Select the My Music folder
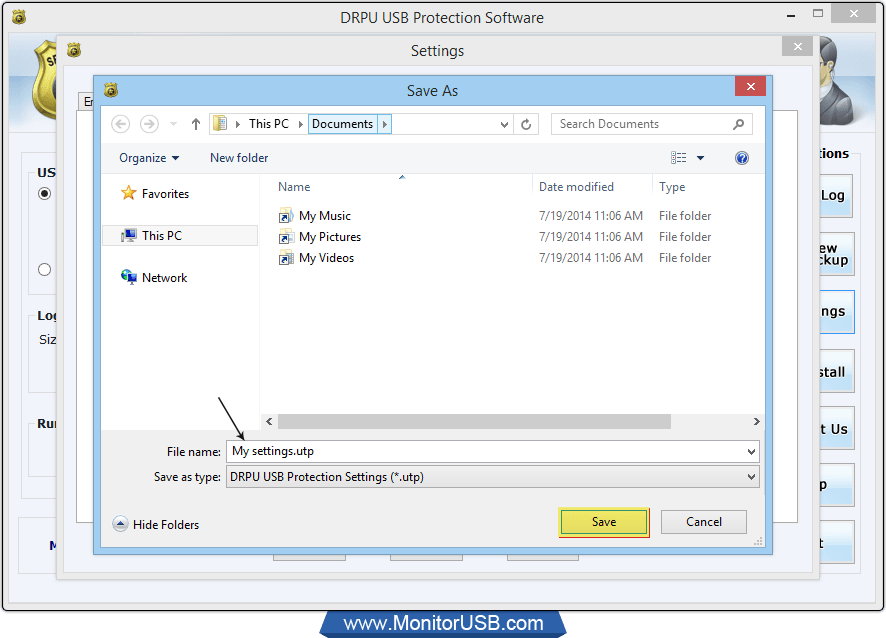 324,216
